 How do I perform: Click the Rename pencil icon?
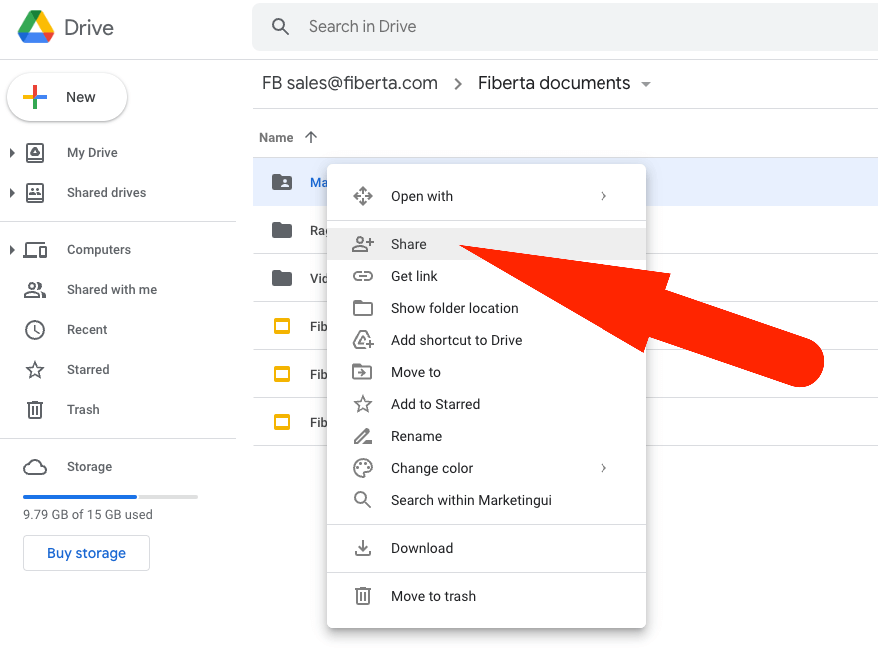(x=363, y=436)
